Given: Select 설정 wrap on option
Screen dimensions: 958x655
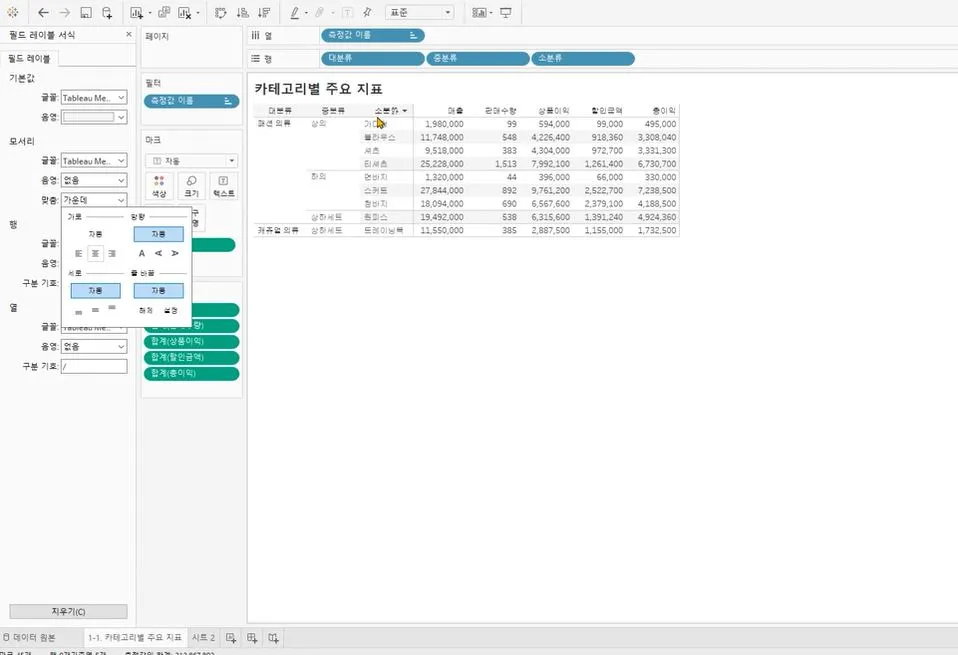Looking at the screenshot, I should coord(170,310).
